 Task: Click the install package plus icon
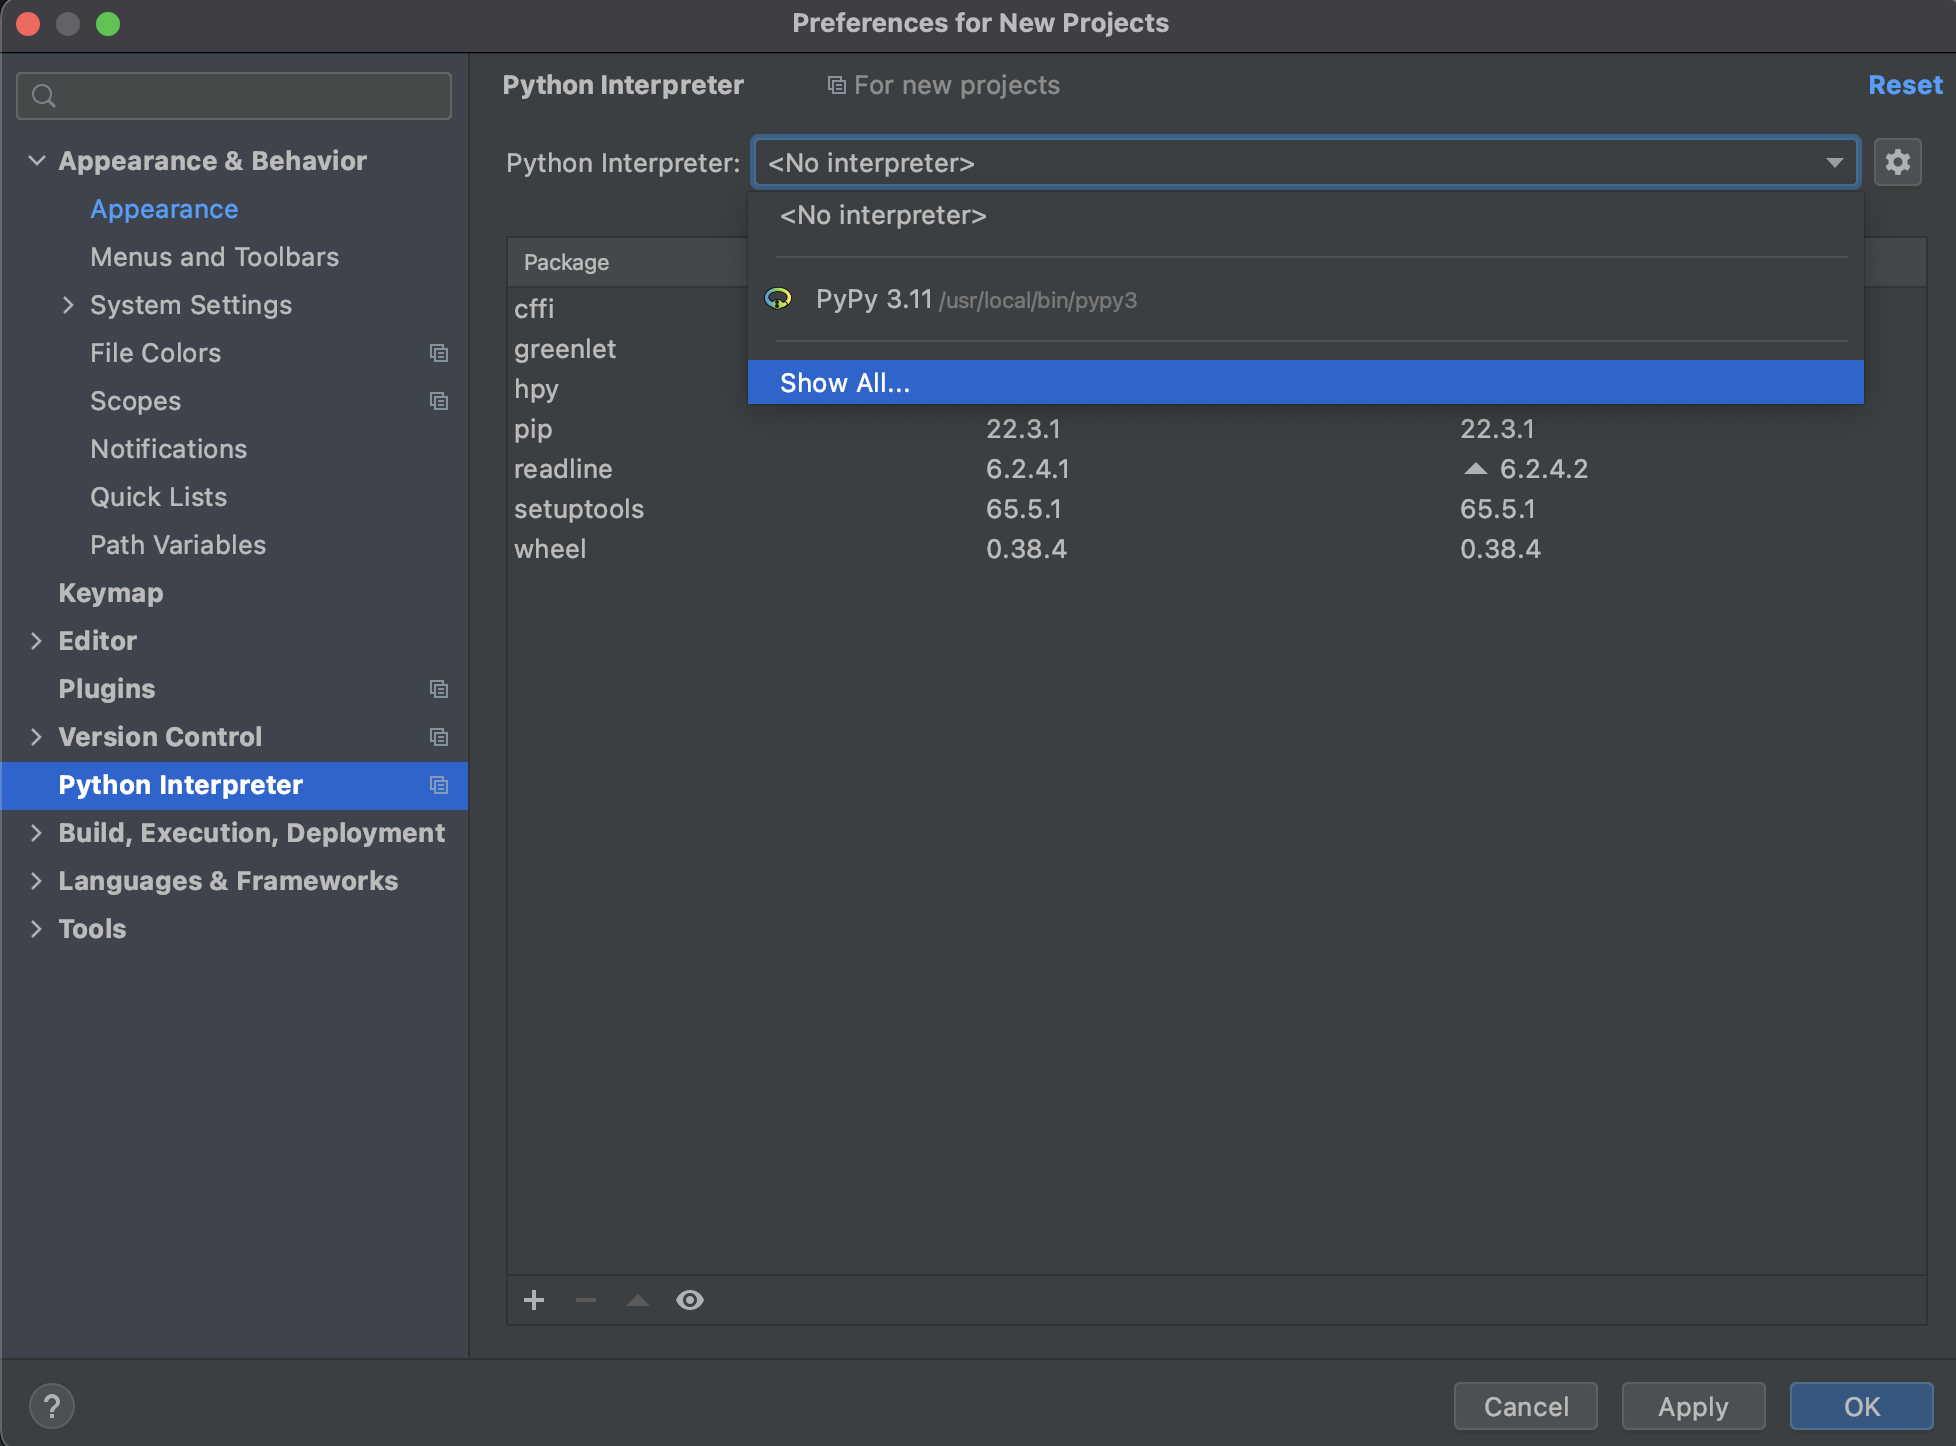click(x=534, y=1300)
